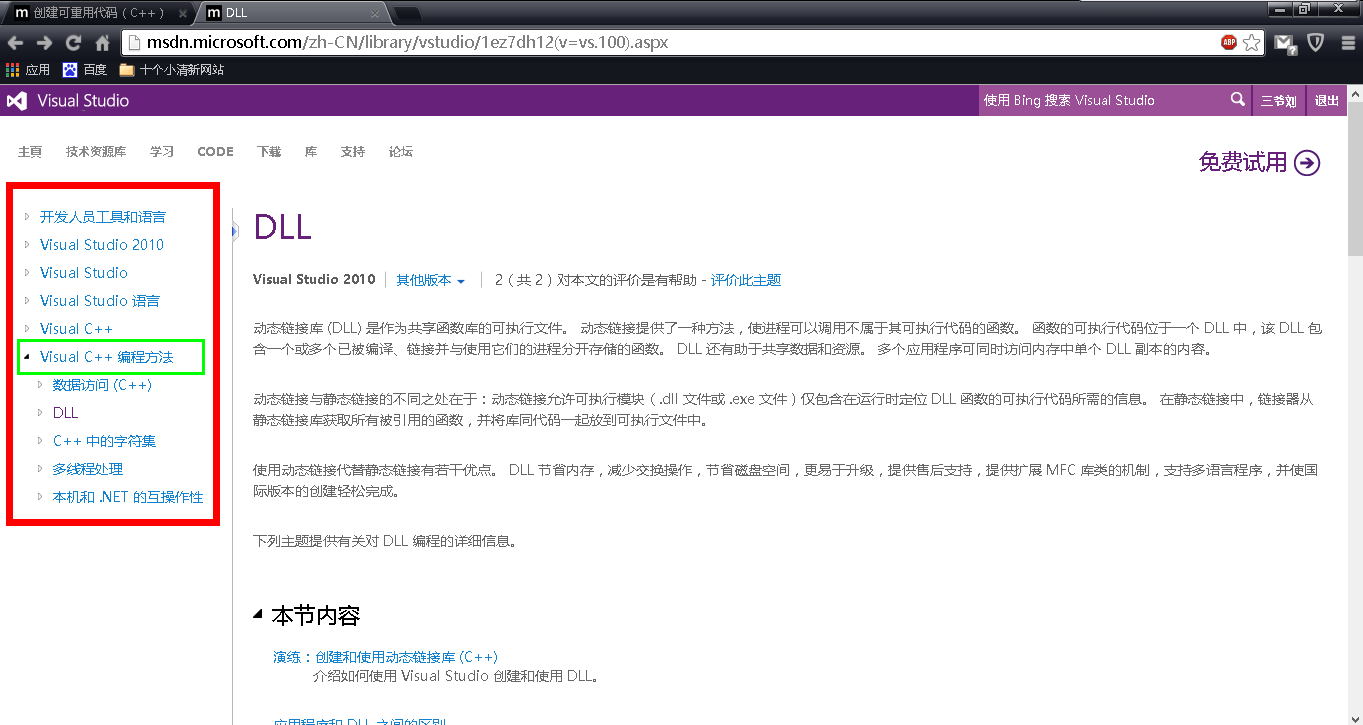This screenshot has height=725, width=1363.
Task: Open the 库 menu item
Action: pyautogui.click(x=311, y=152)
